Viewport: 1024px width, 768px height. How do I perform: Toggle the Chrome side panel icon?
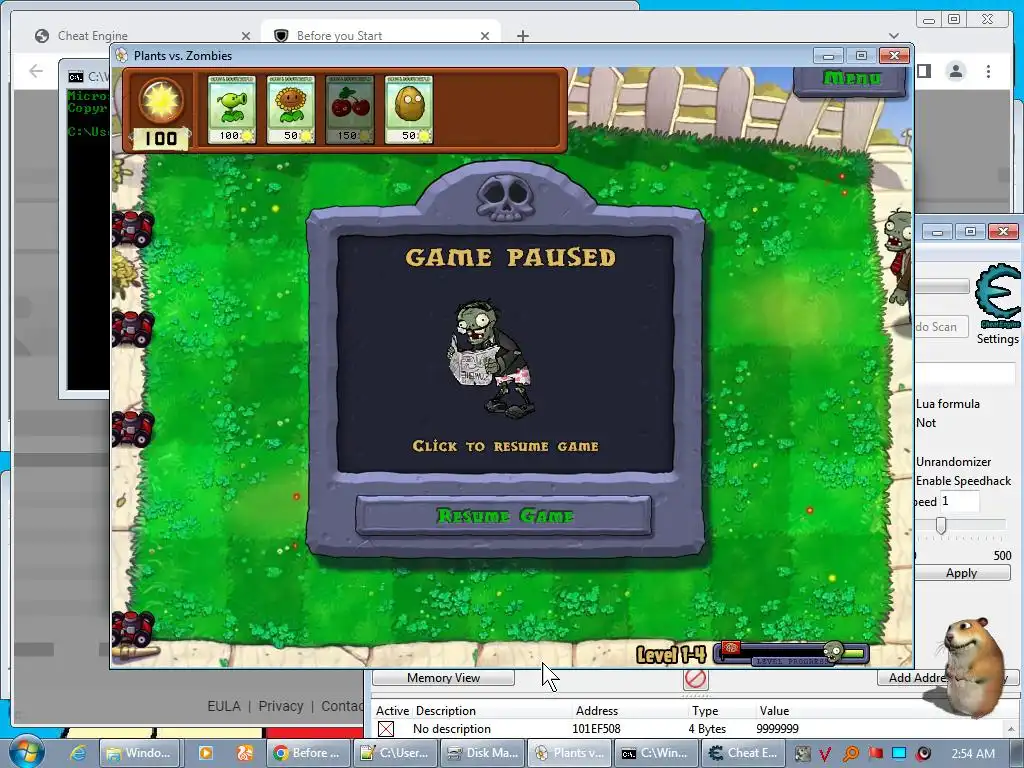[x=923, y=71]
